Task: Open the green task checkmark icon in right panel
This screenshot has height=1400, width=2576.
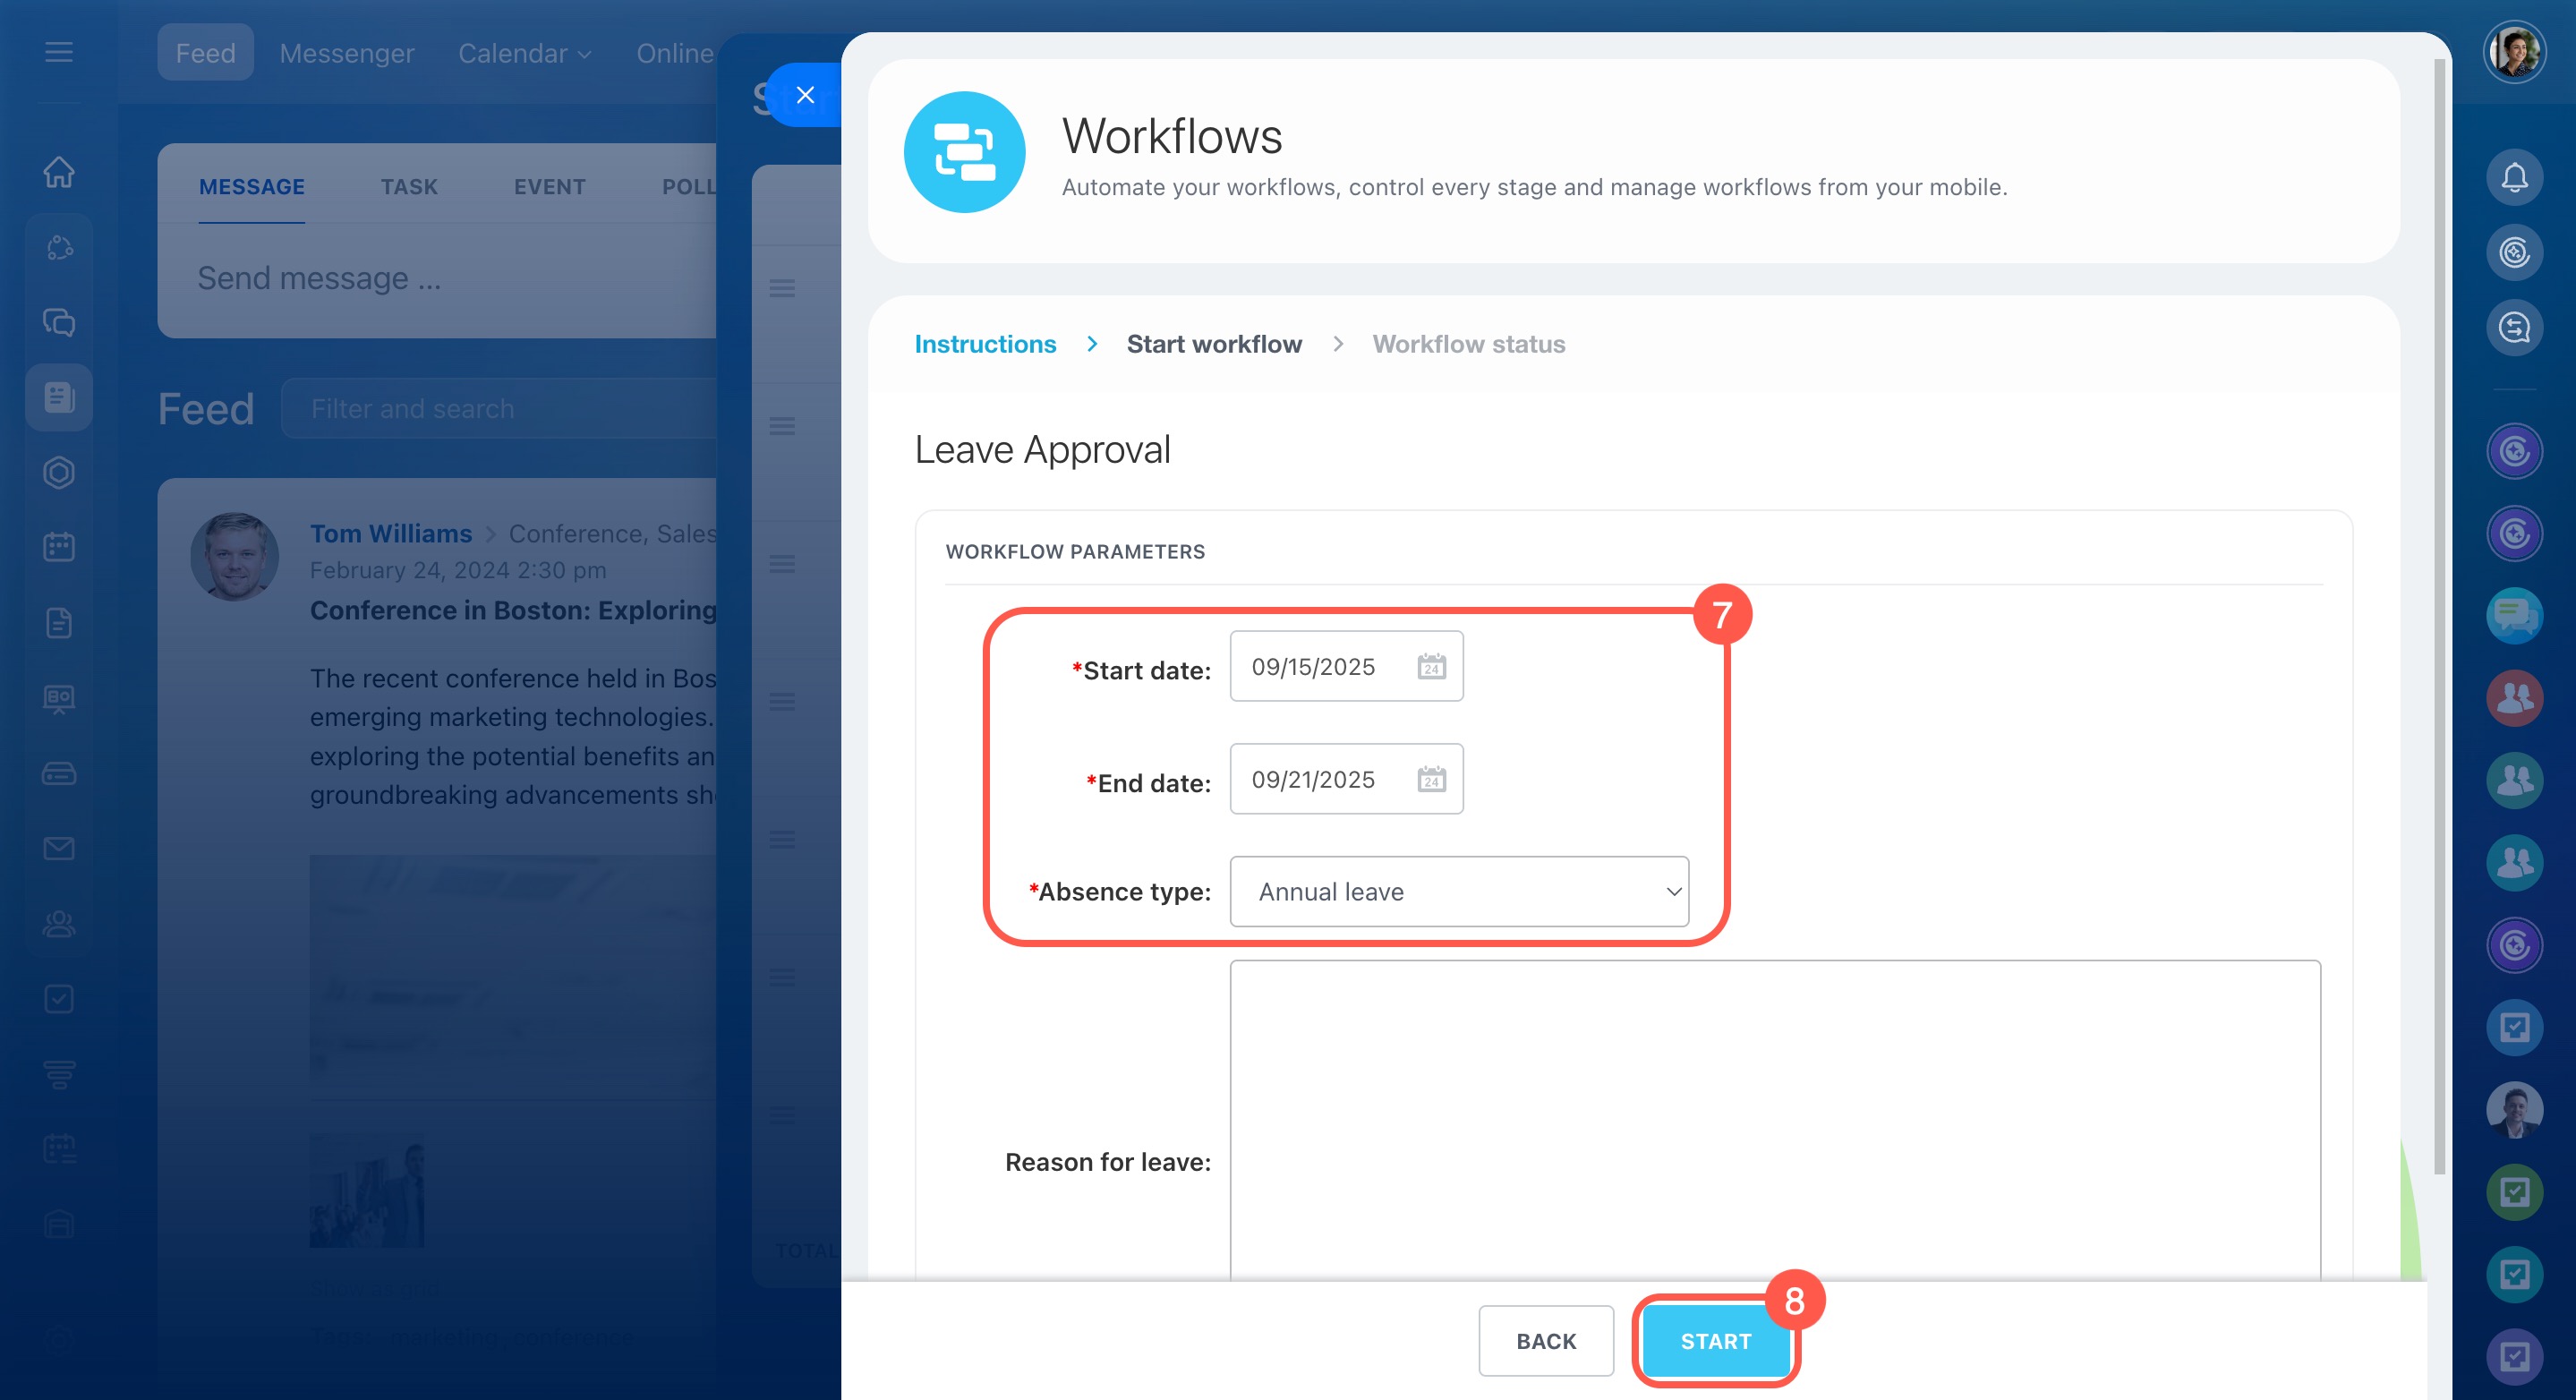Action: point(2514,1191)
